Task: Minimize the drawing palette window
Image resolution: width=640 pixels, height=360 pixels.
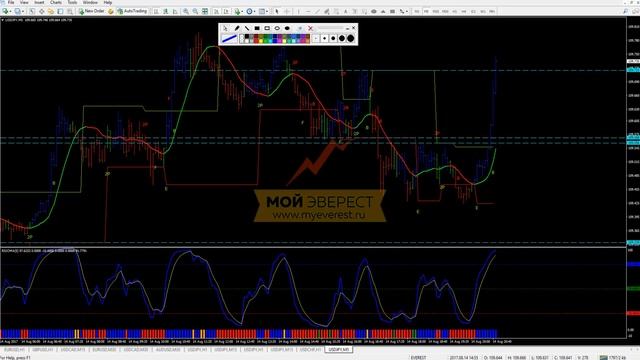Action: click(347, 29)
